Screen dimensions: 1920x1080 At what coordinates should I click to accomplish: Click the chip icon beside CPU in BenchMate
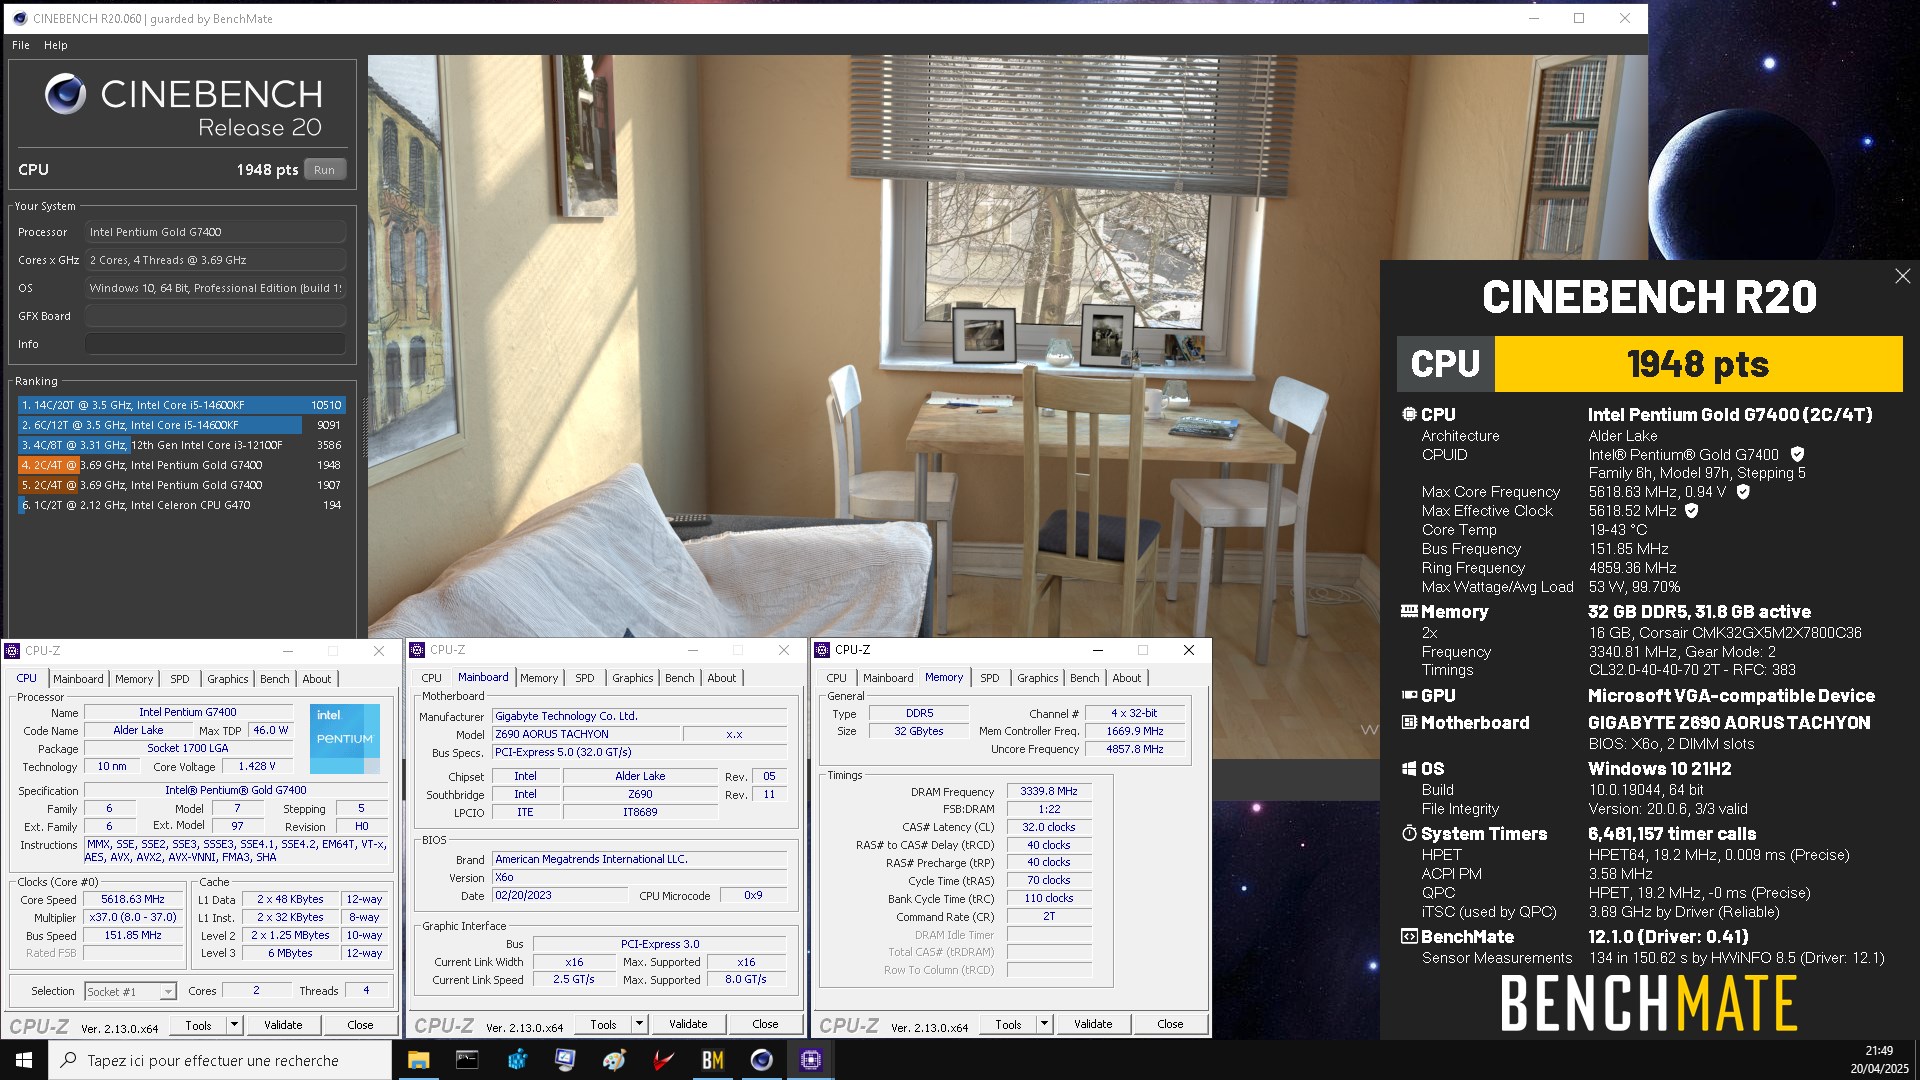point(1409,414)
